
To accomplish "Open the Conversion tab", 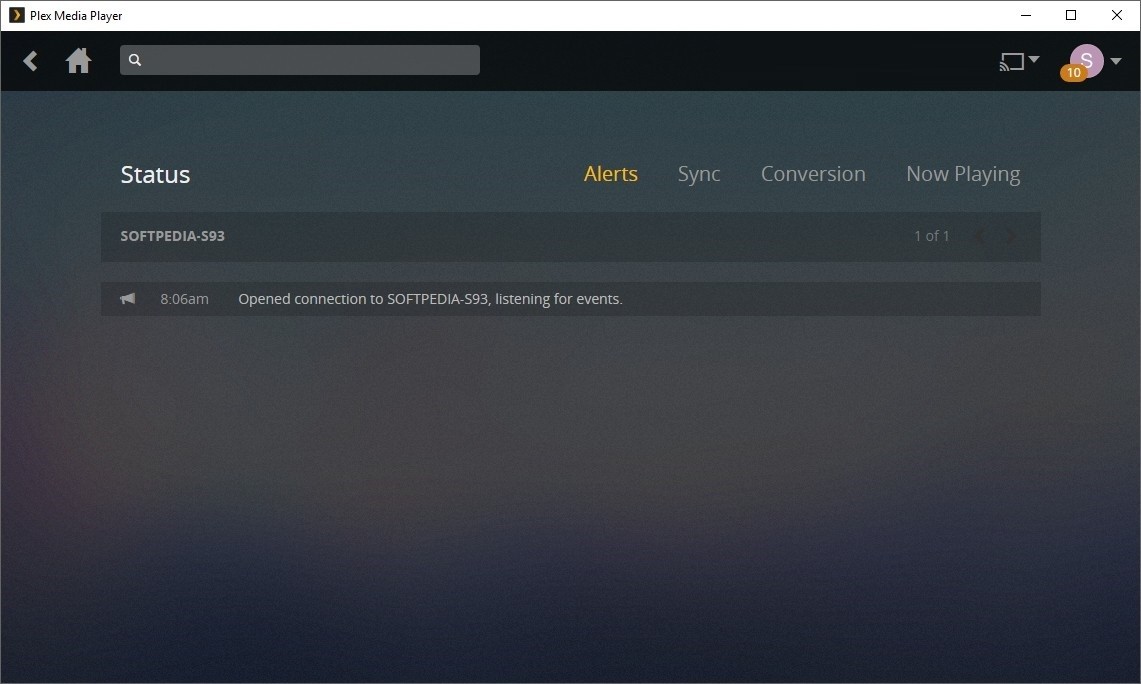I will click(x=813, y=173).
